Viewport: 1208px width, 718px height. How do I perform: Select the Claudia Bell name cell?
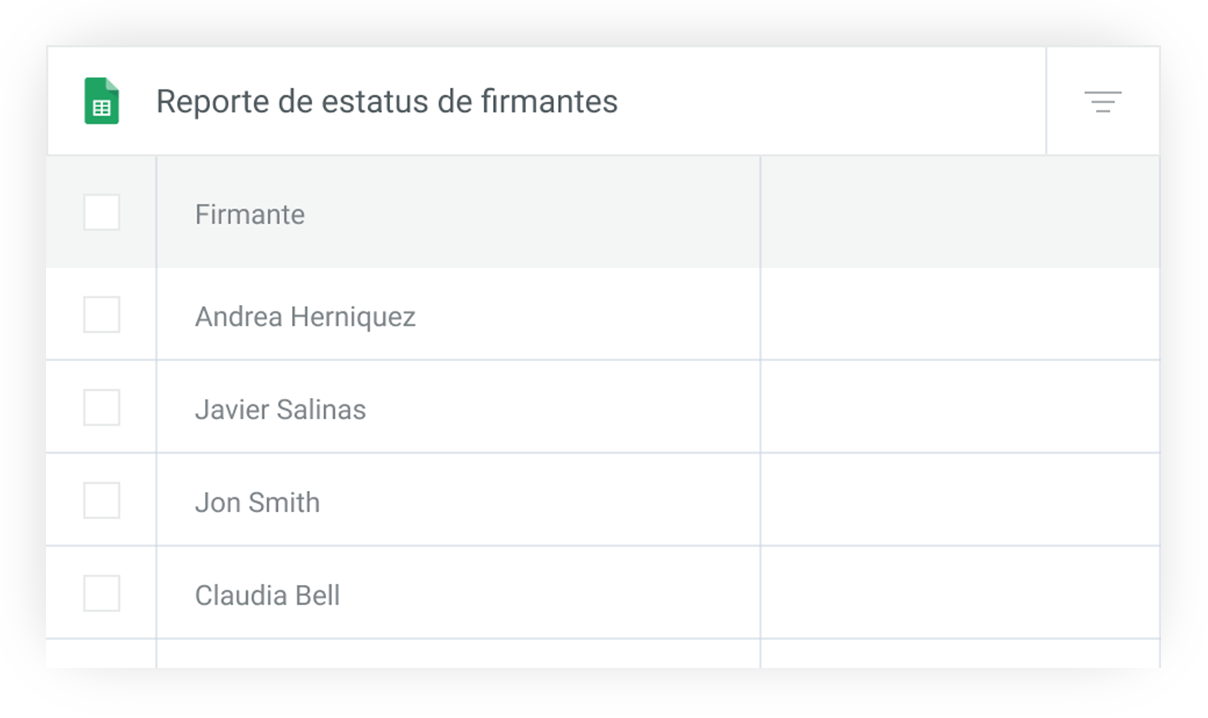click(458, 594)
